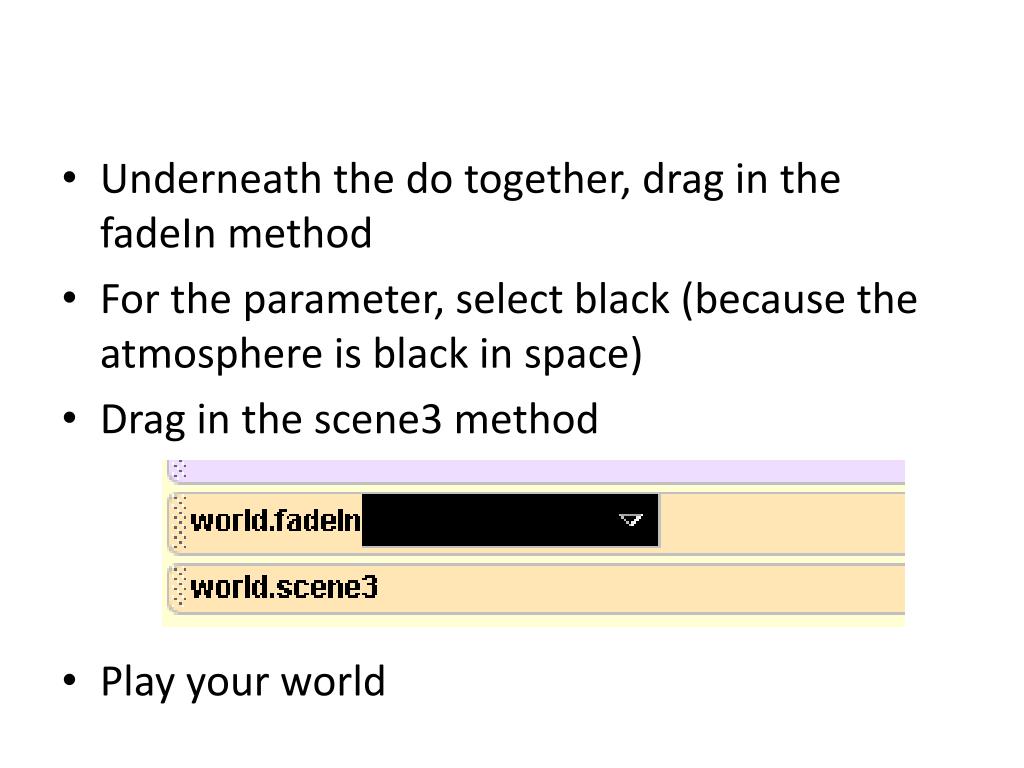Select the purple Do together bar
The width and height of the screenshot is (1024, 768).
coord(536,471)
